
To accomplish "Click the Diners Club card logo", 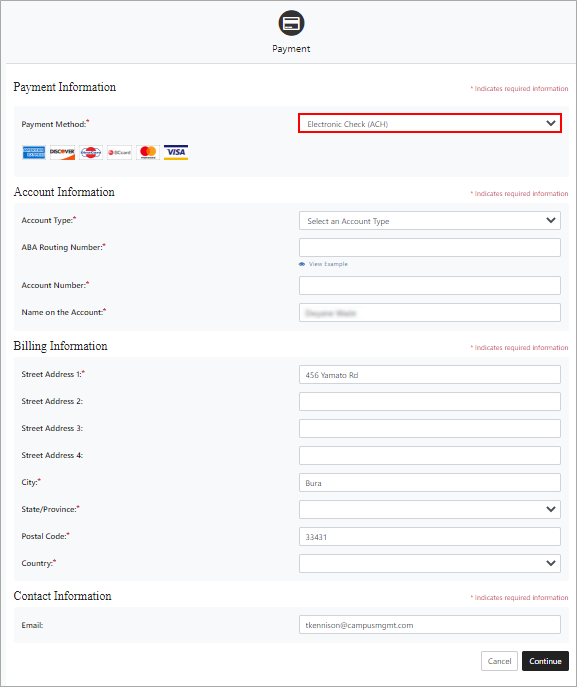I will click(x=91, y=152).
